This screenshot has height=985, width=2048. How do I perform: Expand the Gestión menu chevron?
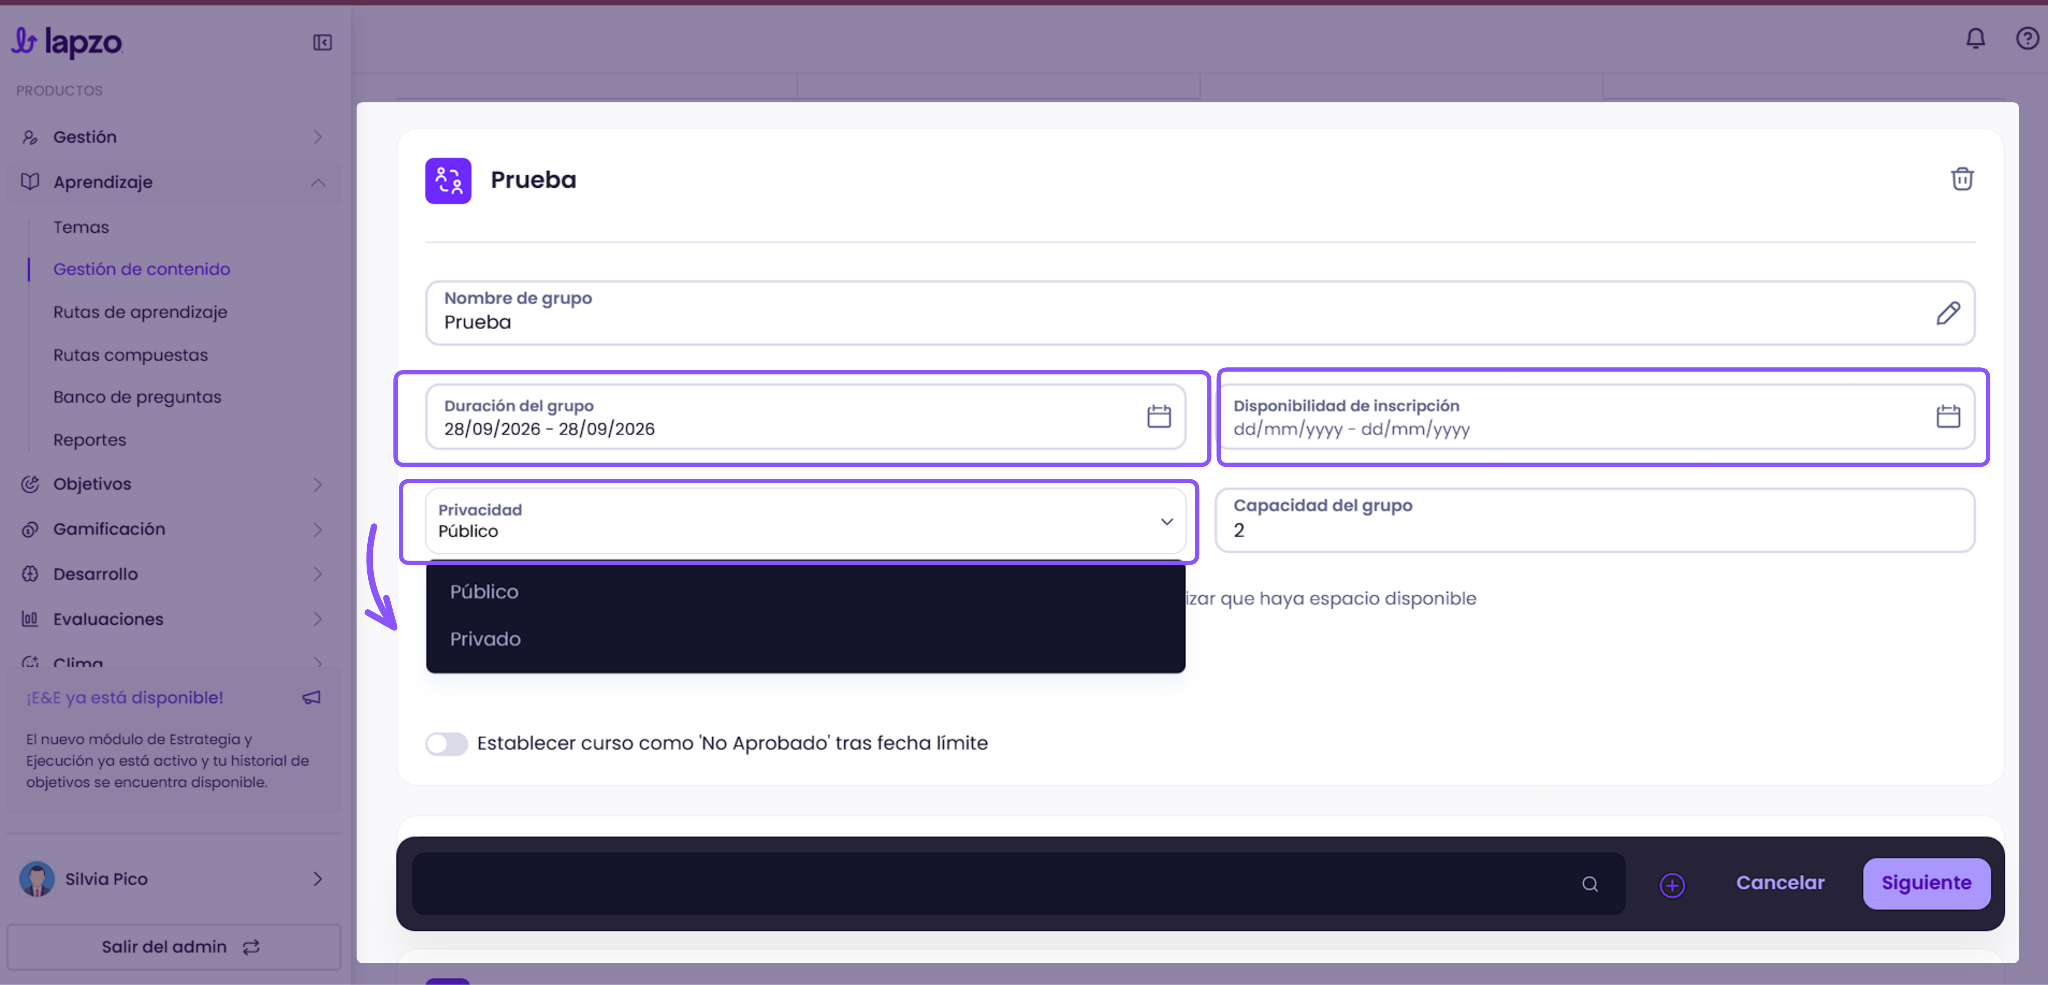pos(317,137)
